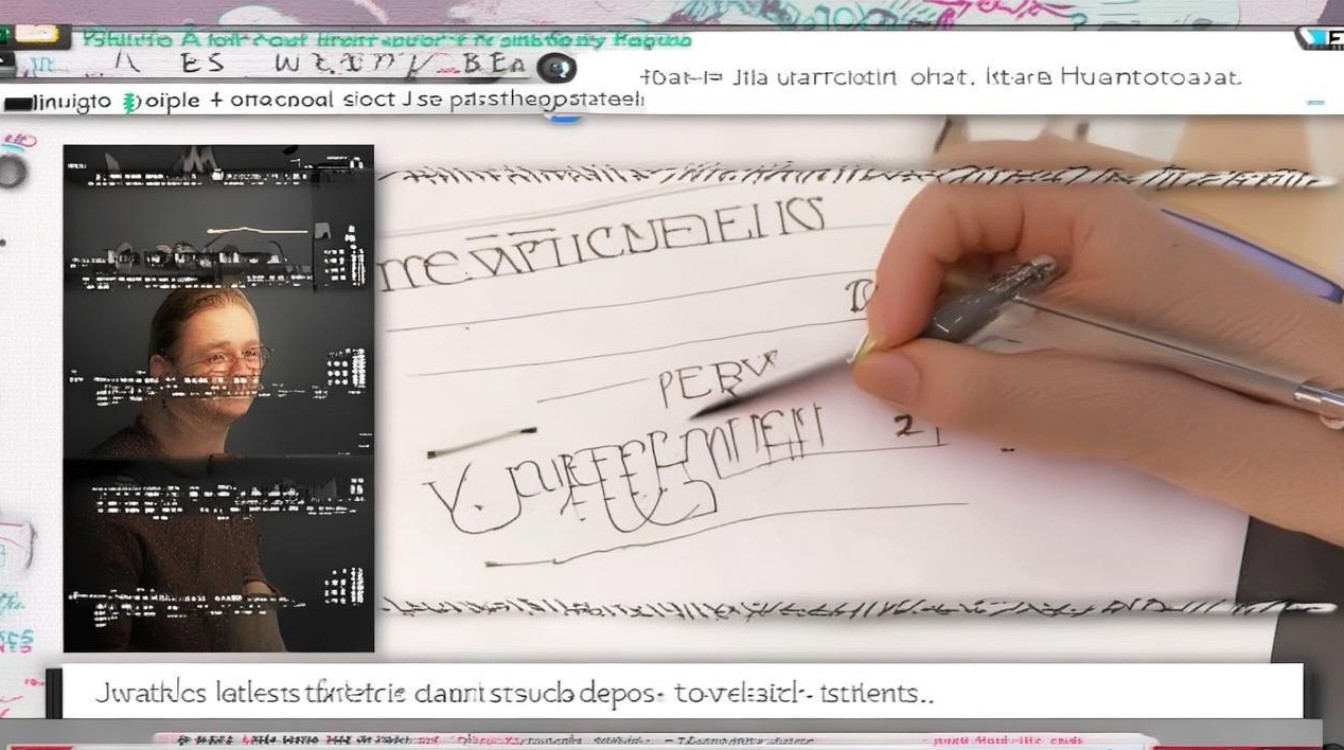This screenshot has width=1344, height=750.
Task: Click the gray circular knob on left edge
Action: (x=11, y=171)
